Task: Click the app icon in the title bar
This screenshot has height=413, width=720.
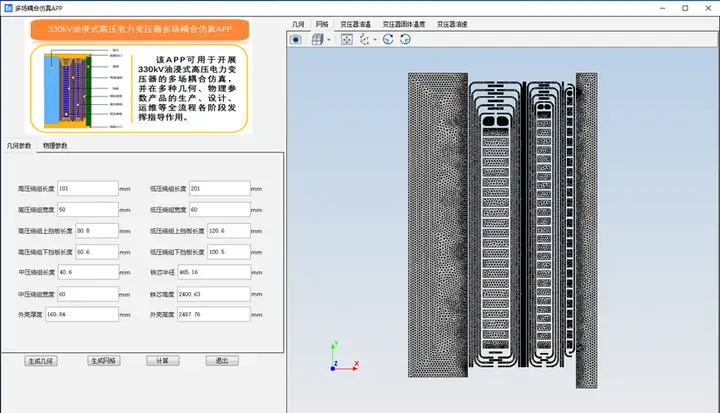Action: pos(8,8)
